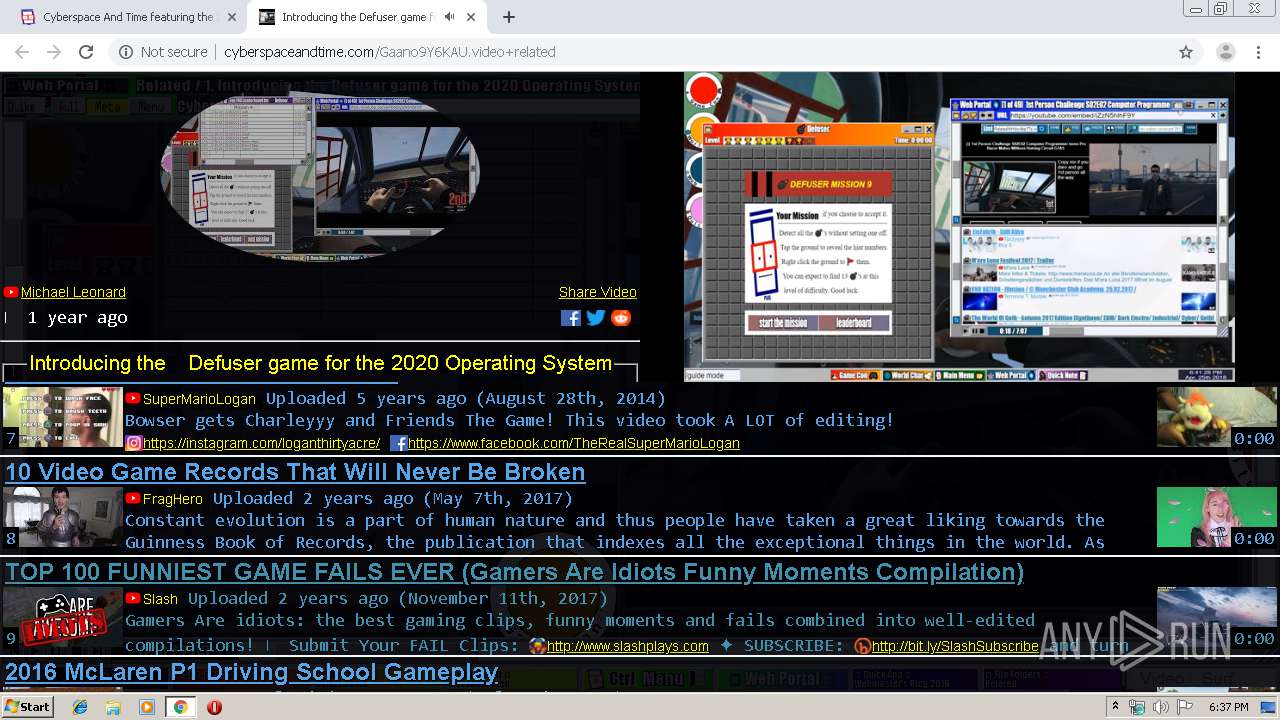Open 10 Video Game Records That Will Never Be Broken

coord(295,472)
